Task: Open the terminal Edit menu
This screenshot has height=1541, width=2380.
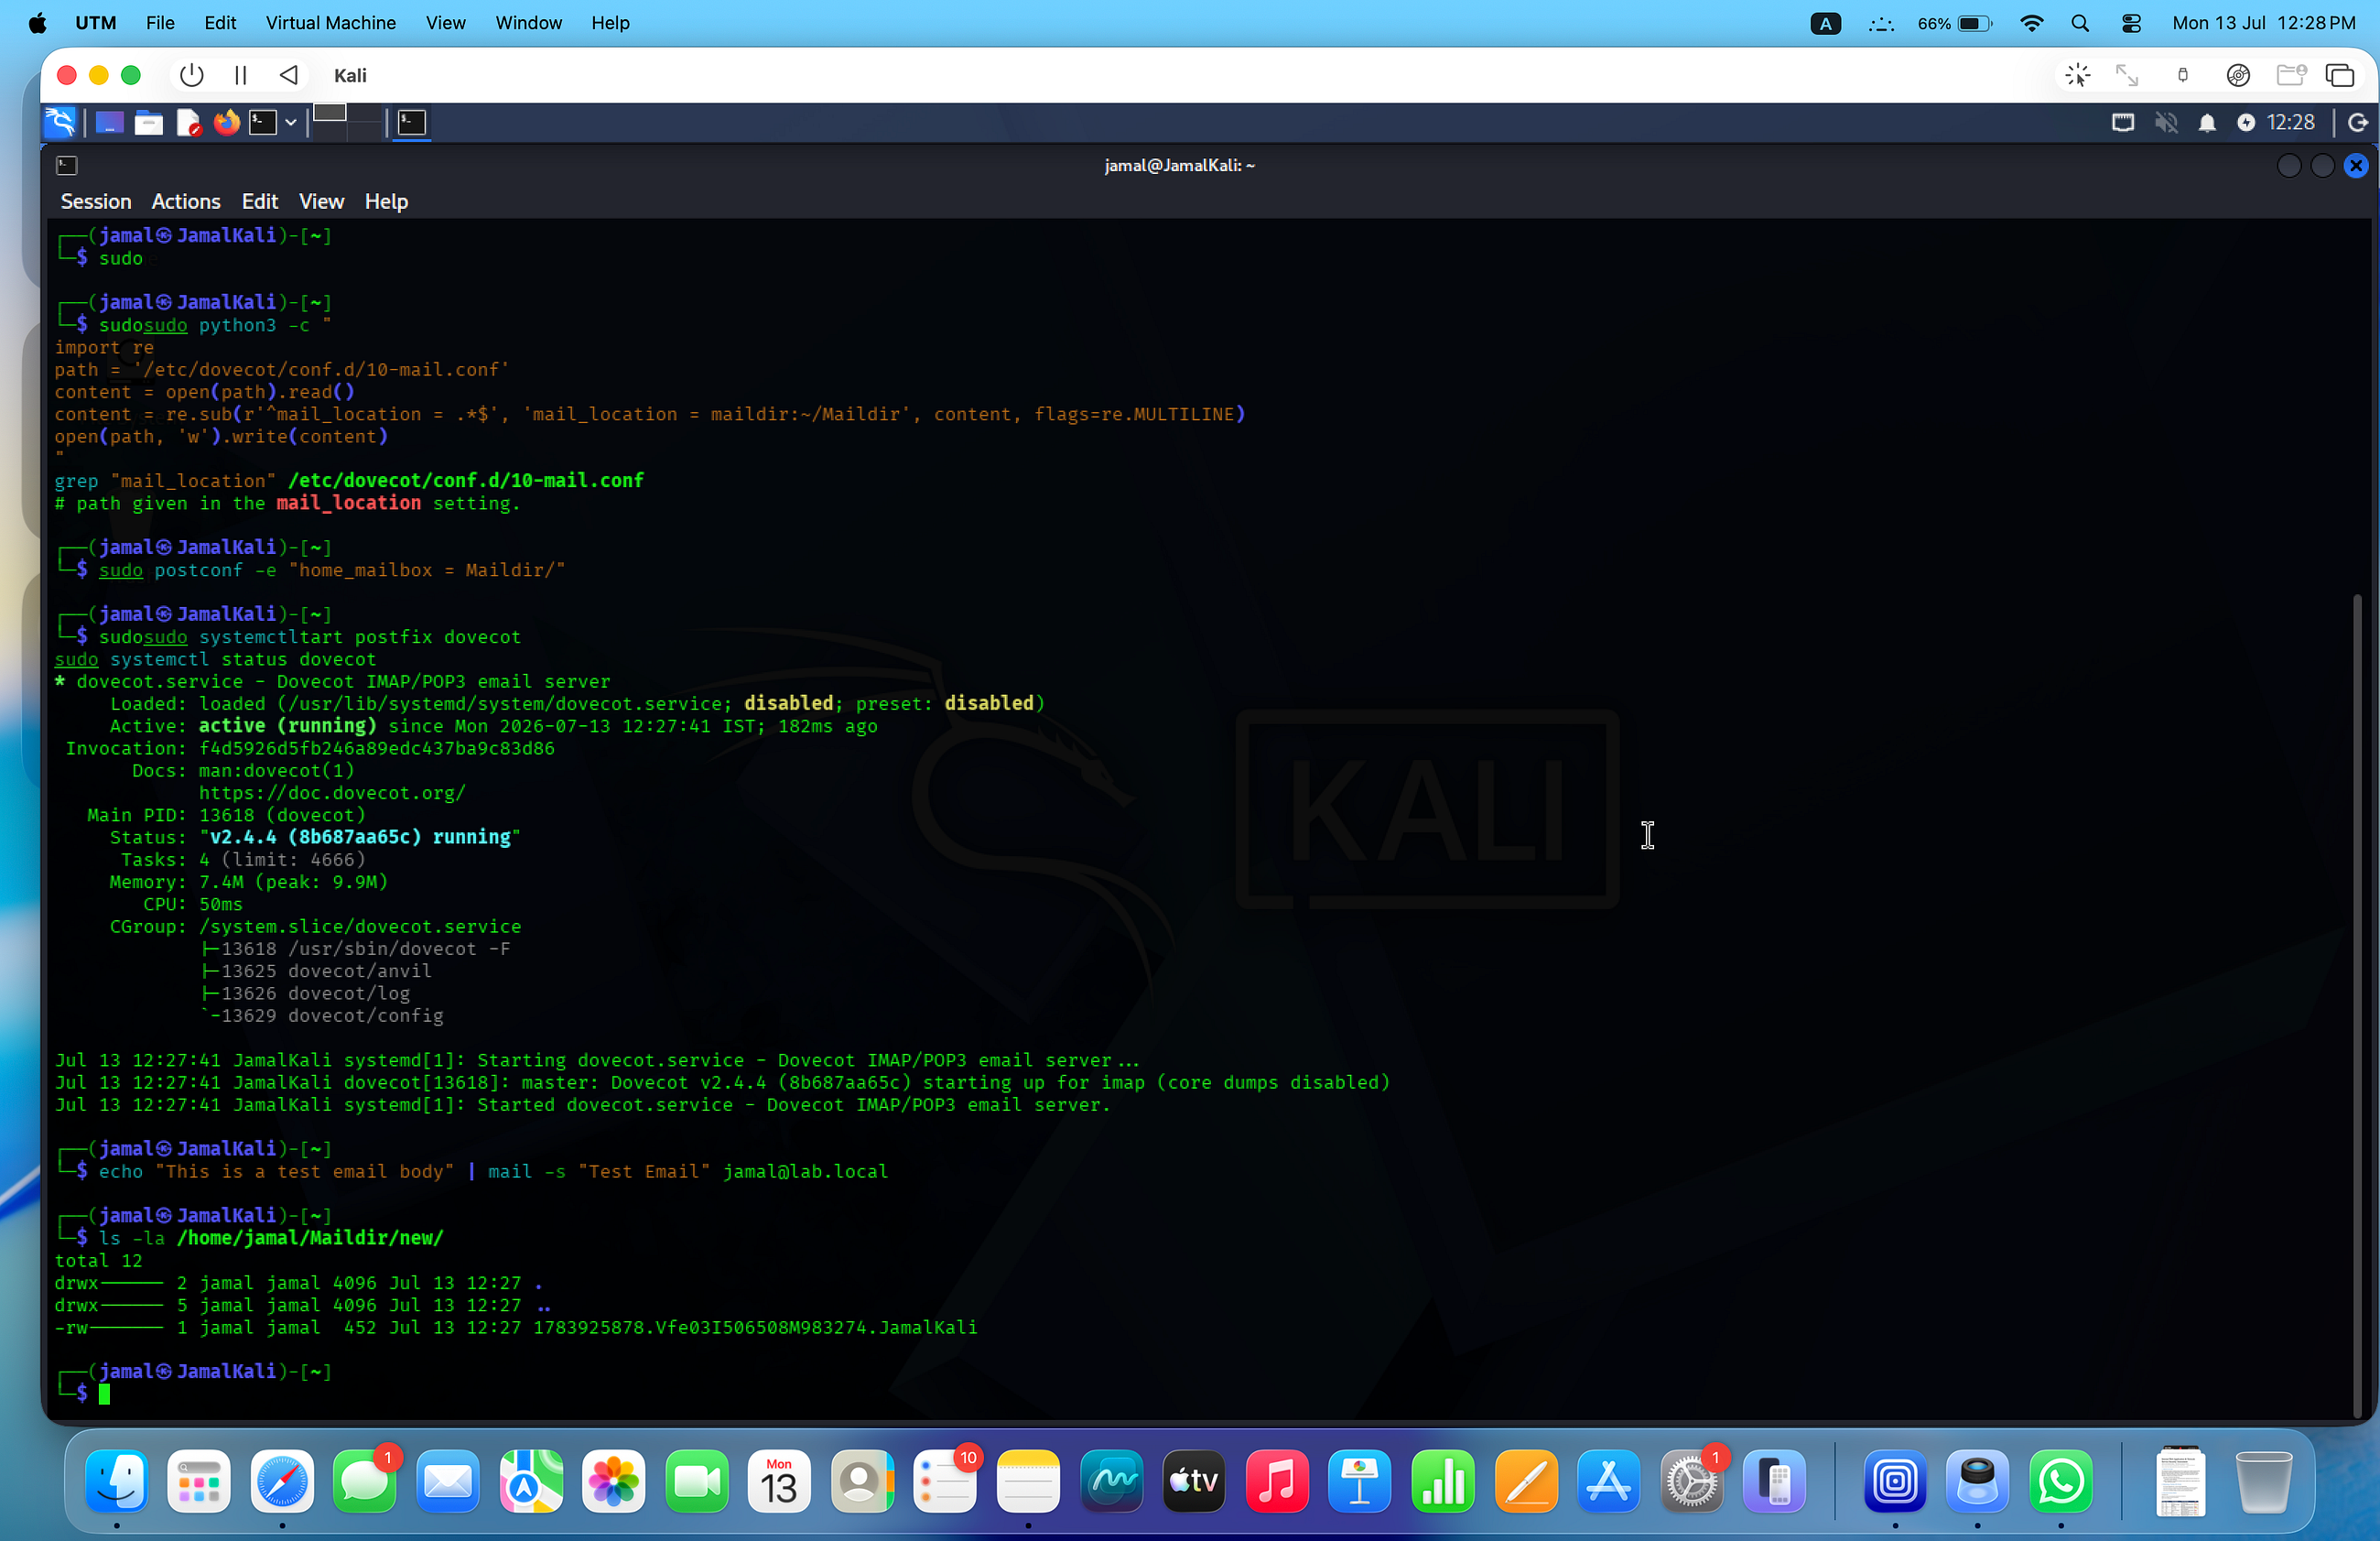Action: click(x=260, y=201)
